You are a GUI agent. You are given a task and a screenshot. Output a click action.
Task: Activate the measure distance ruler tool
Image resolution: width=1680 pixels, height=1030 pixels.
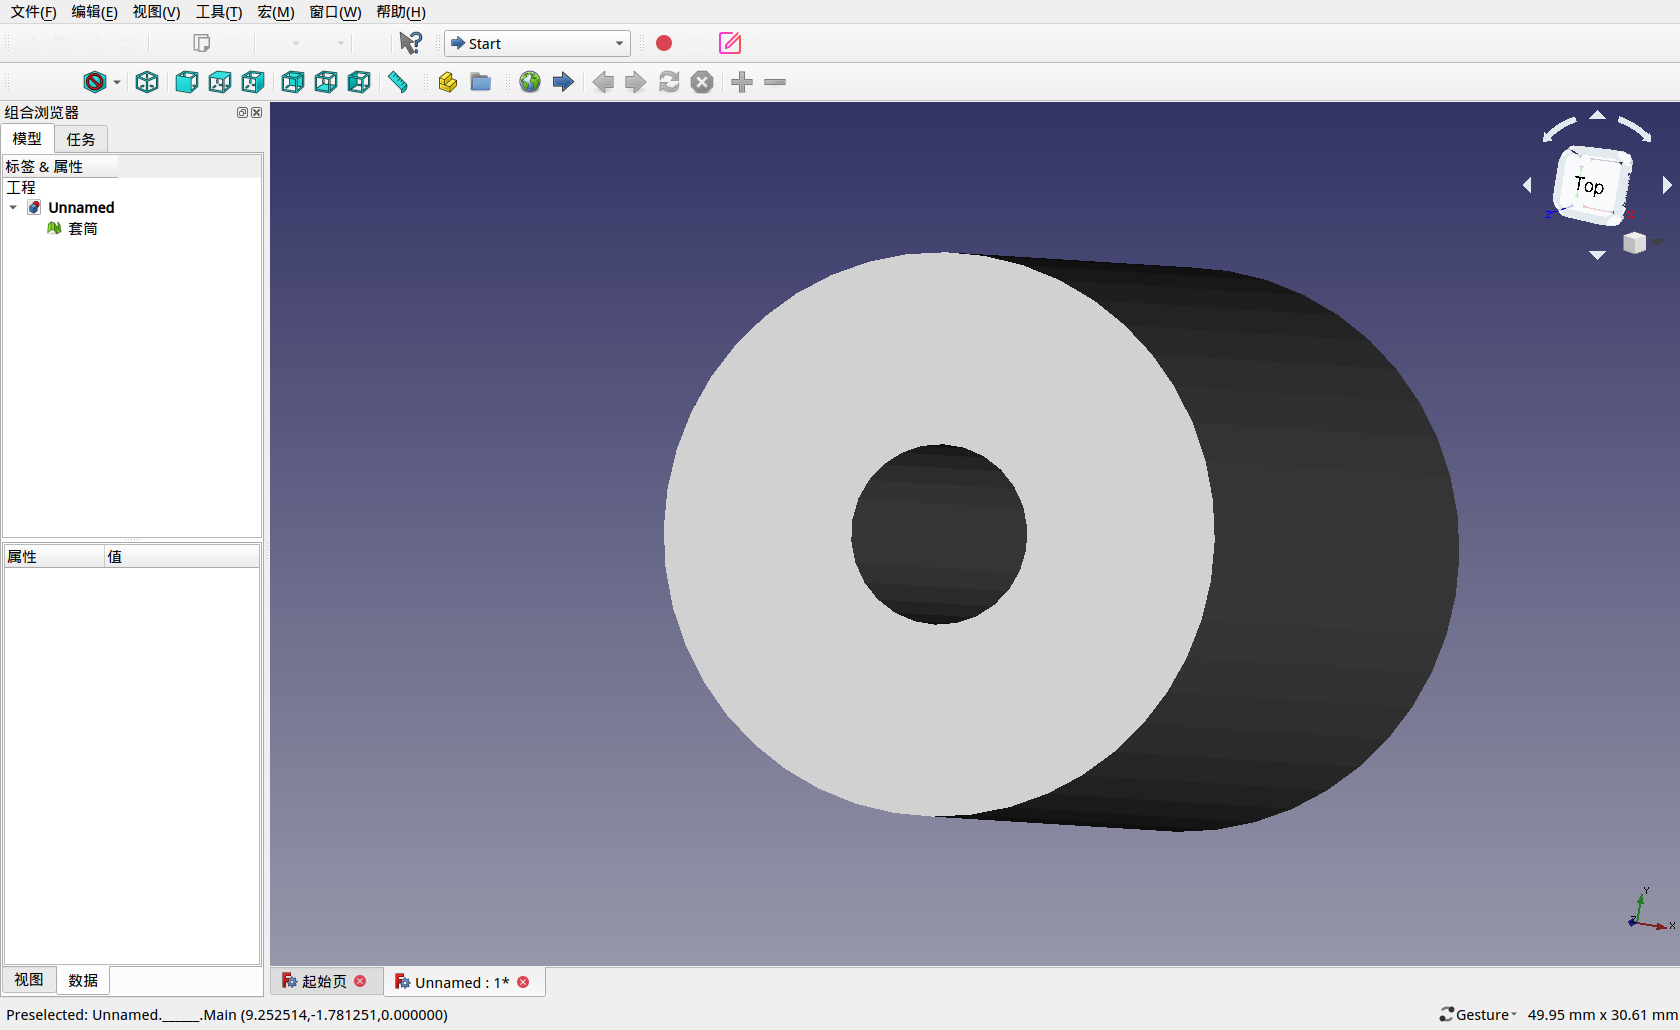(398, 82)
